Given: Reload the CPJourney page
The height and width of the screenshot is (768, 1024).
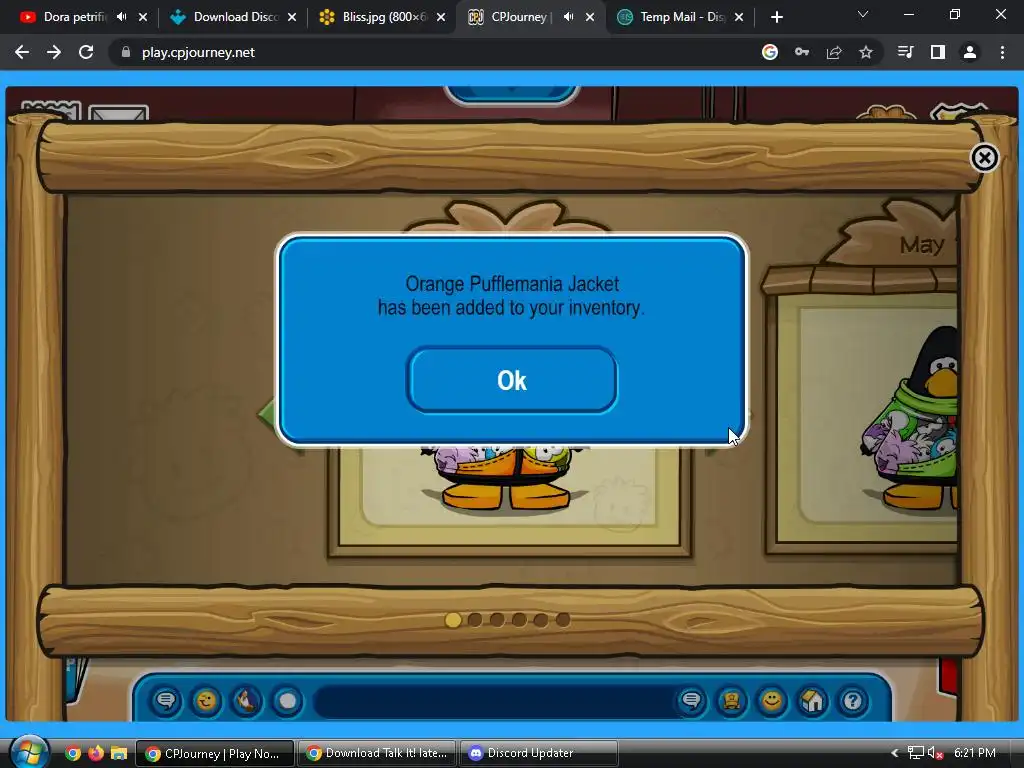Looking at the screenshot, I should [x=86, y=52].
